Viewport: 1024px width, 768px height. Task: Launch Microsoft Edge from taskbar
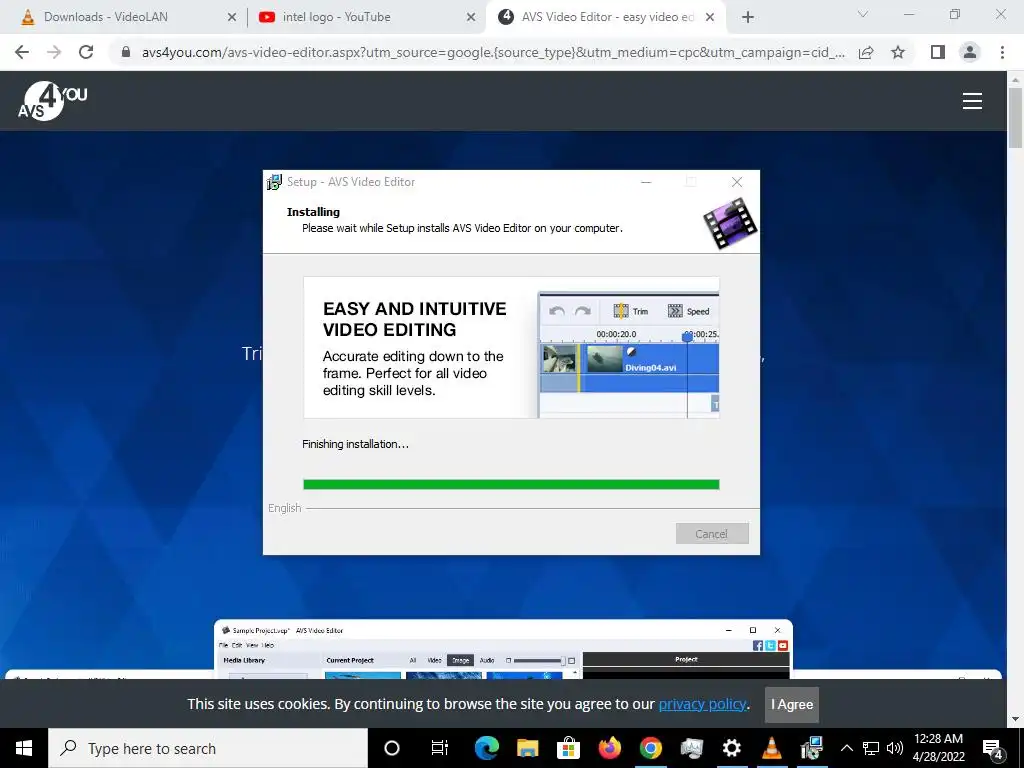click(487, 748)
